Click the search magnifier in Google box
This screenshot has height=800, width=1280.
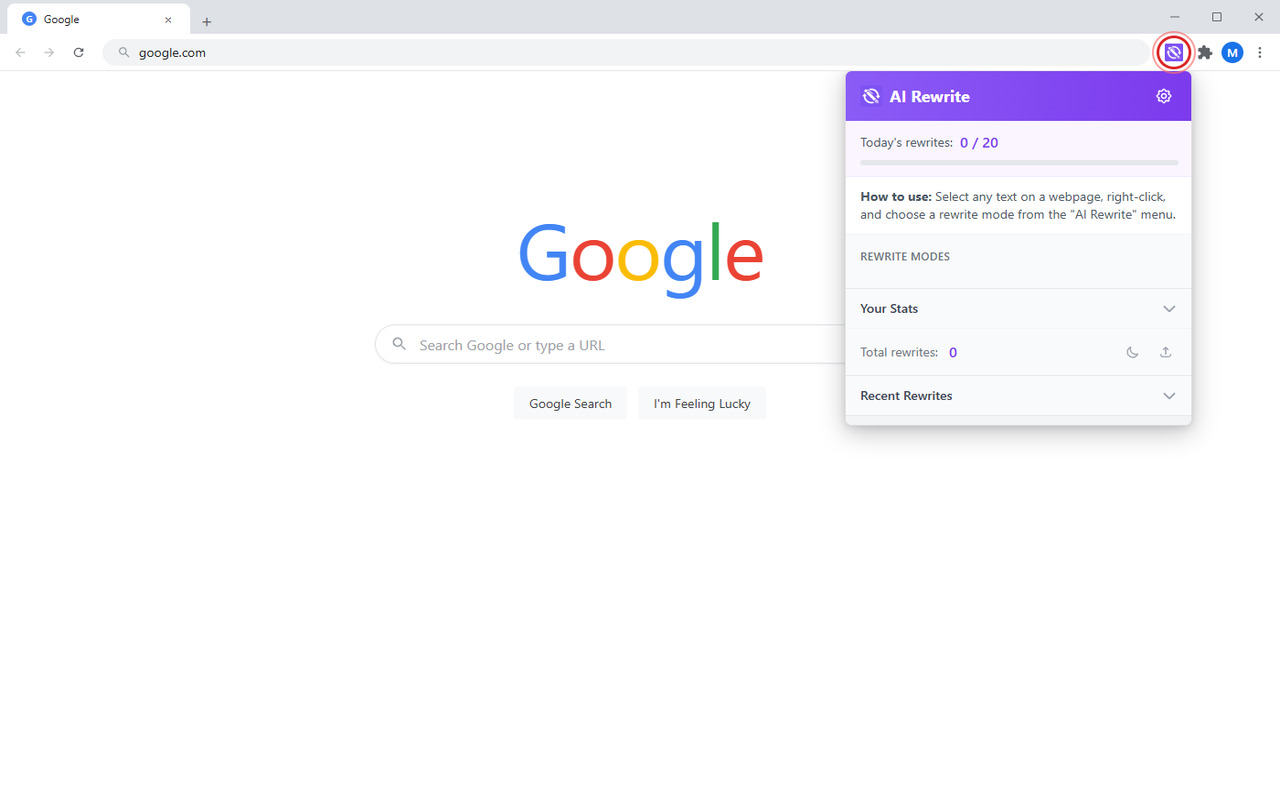(399, 344)
